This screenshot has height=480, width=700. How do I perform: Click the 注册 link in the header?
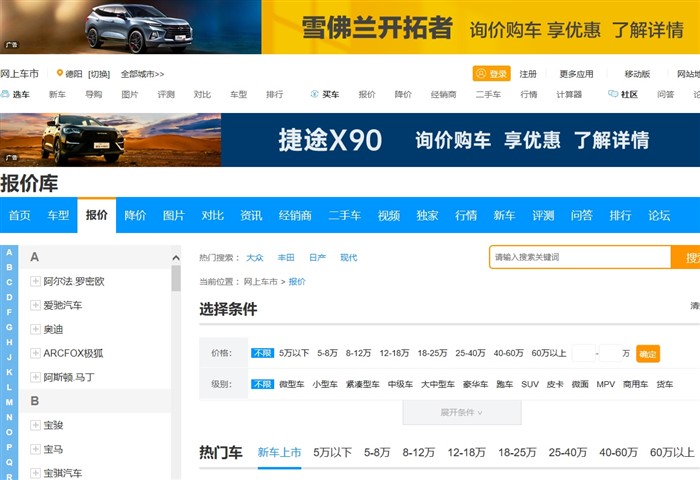[x=528, y=74]
